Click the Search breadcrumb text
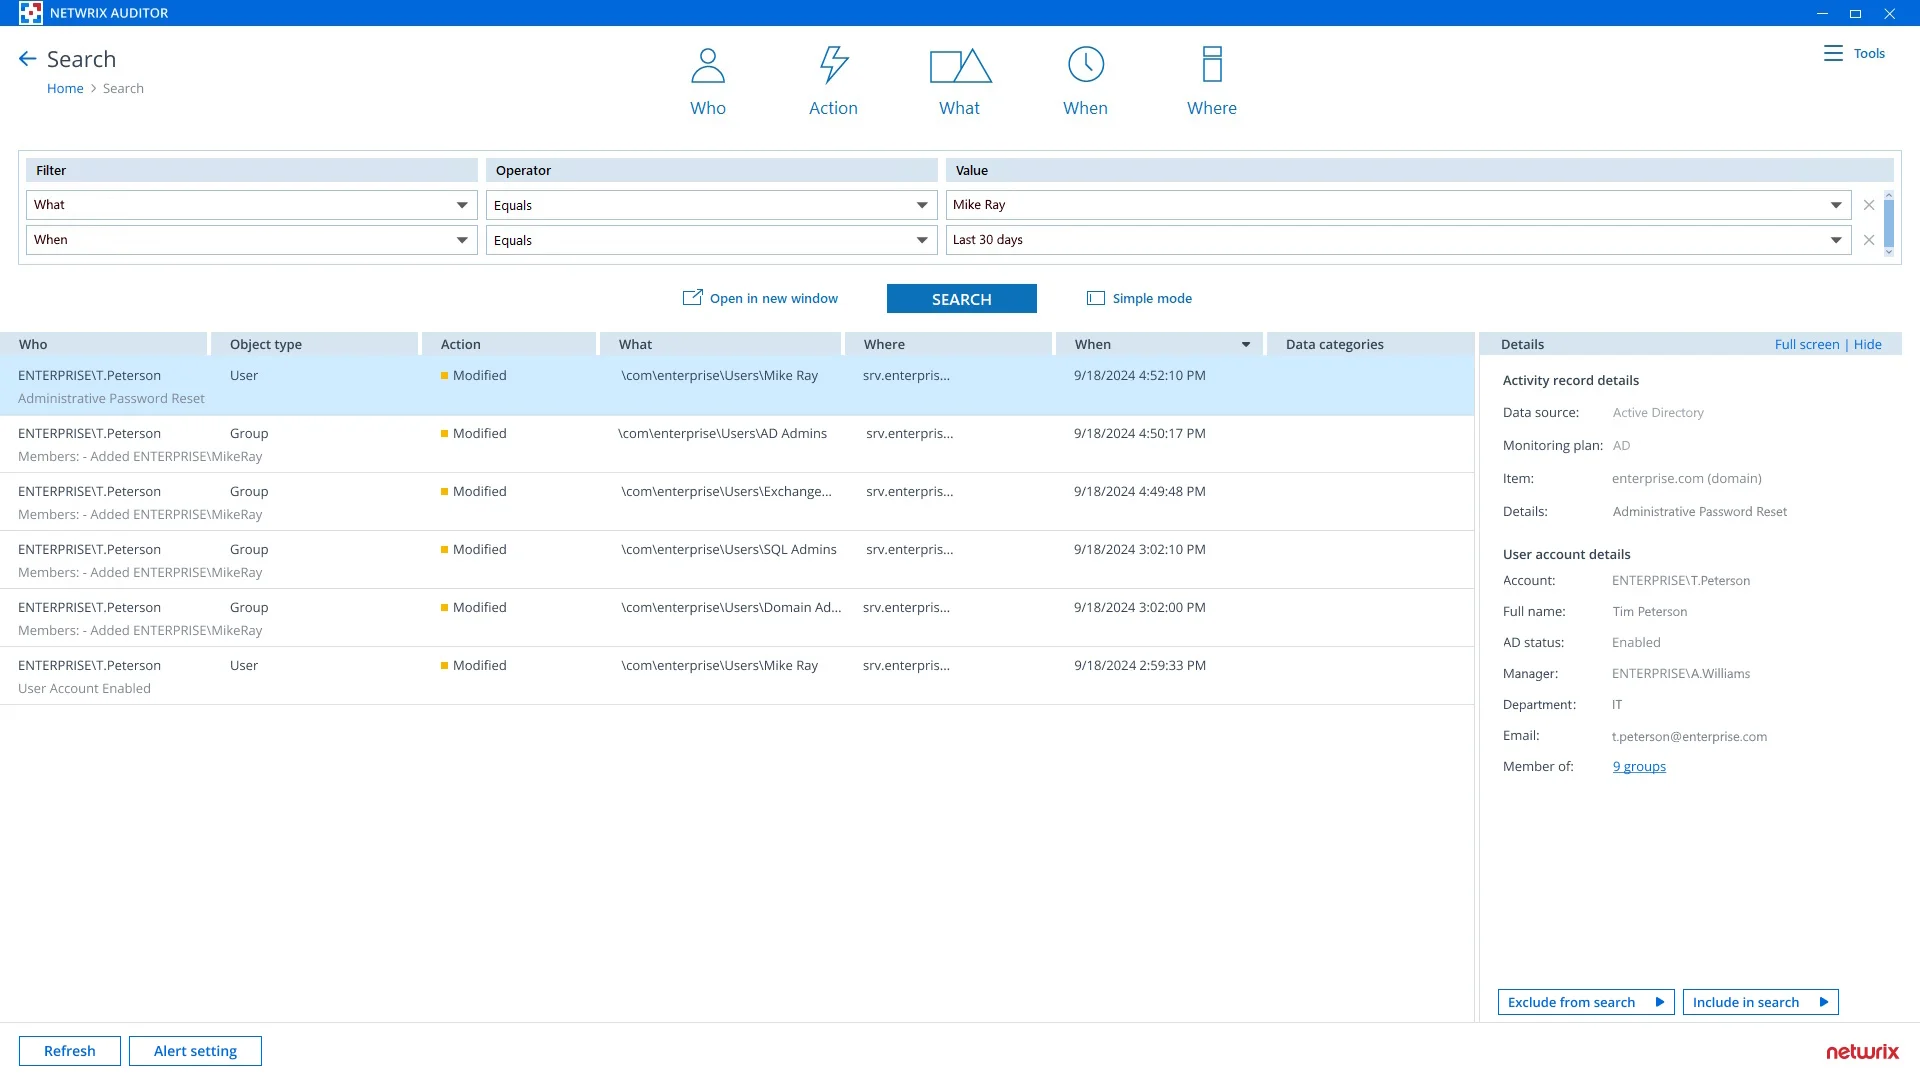The height and width of the screenshot is (1080, 1920). [123, 88]
